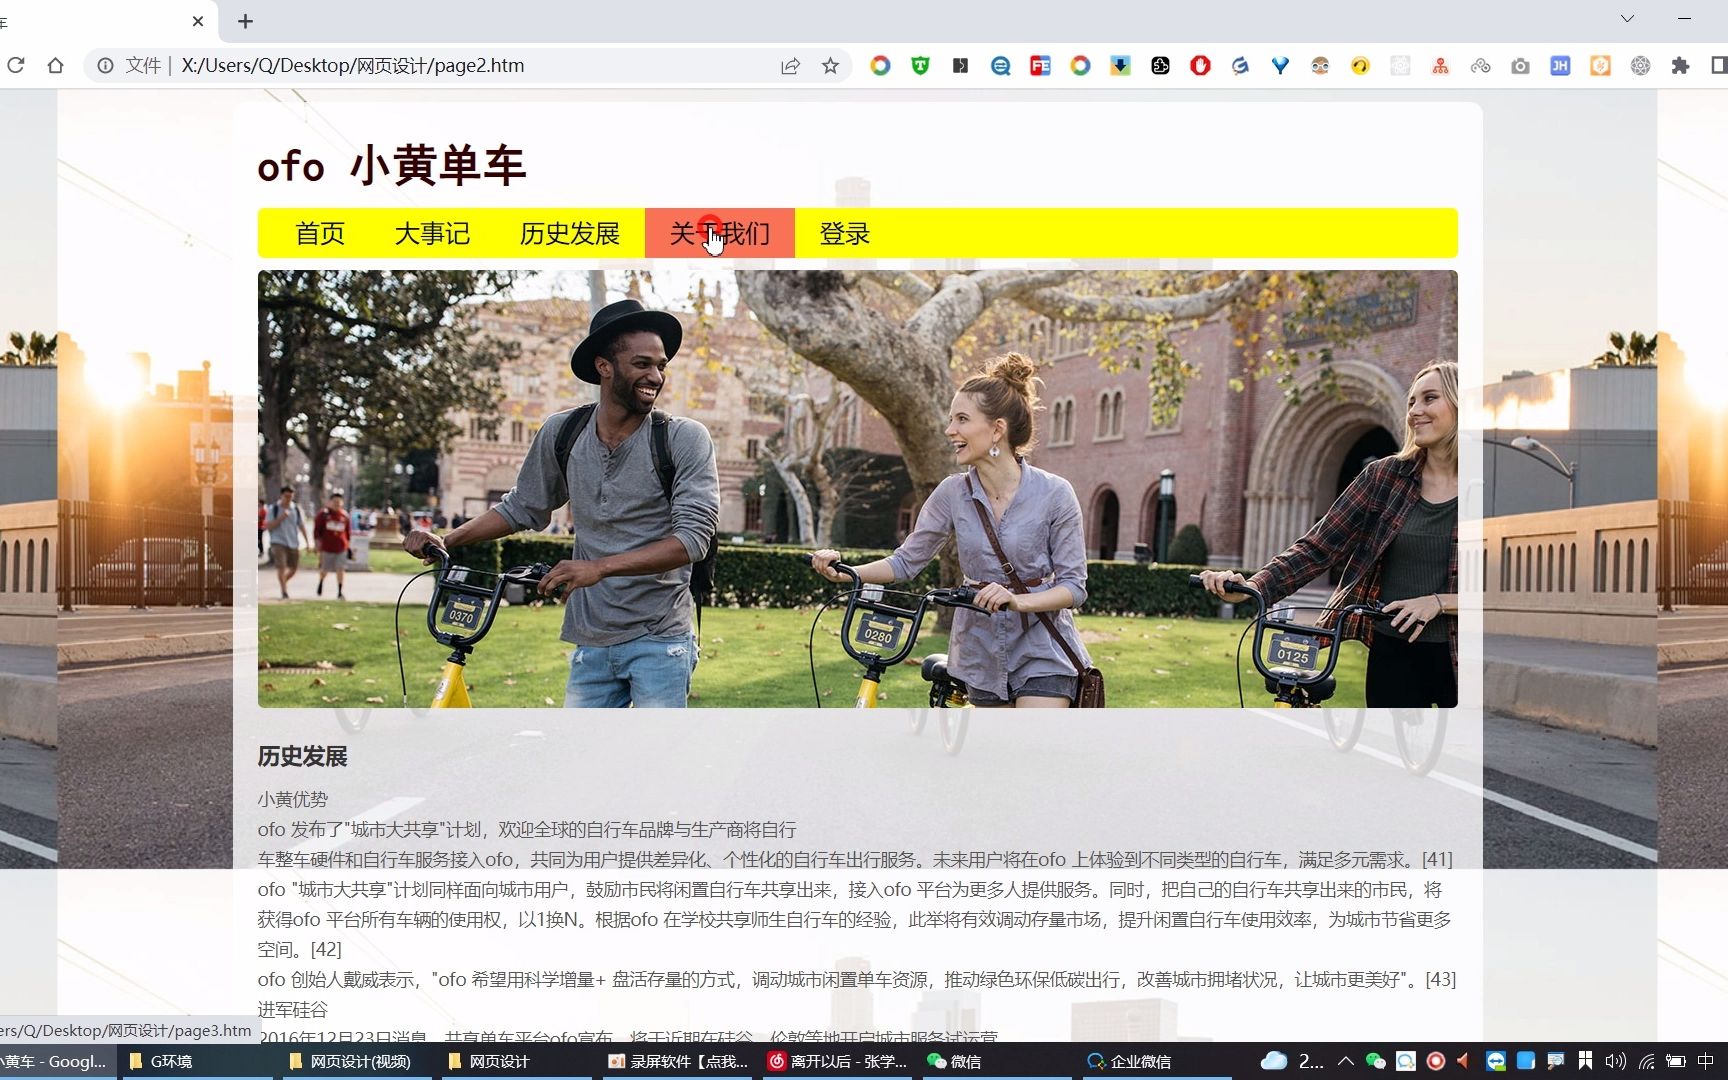
Task: Open the blue Q search extension icon
Action: (x=1000, y=66)
